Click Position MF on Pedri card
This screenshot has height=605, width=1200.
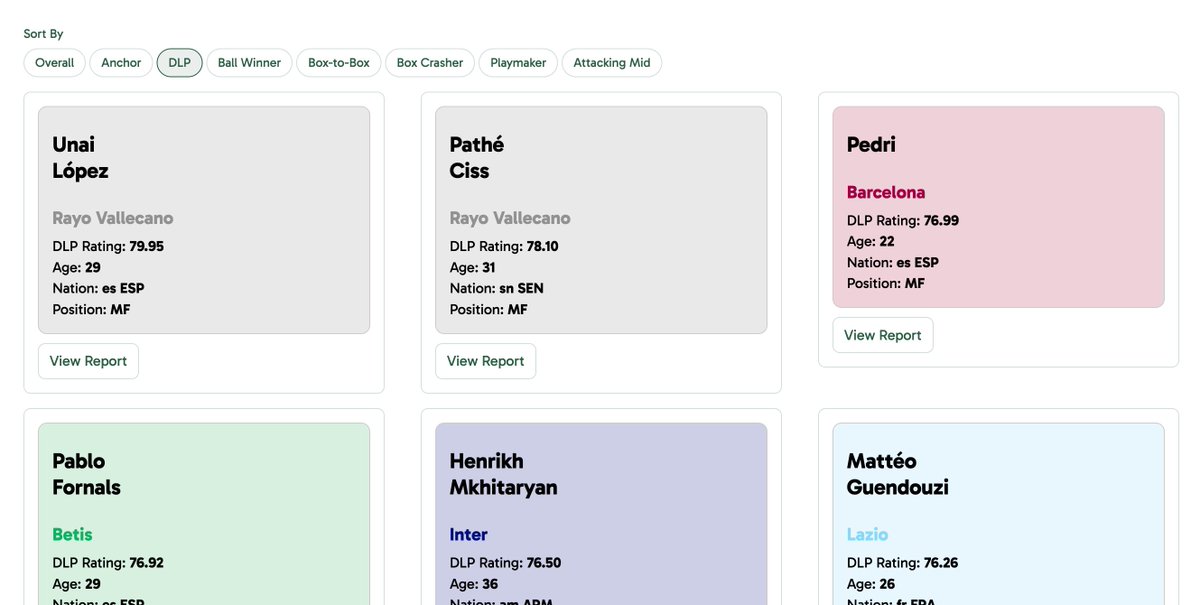click(x=886, y=283)
